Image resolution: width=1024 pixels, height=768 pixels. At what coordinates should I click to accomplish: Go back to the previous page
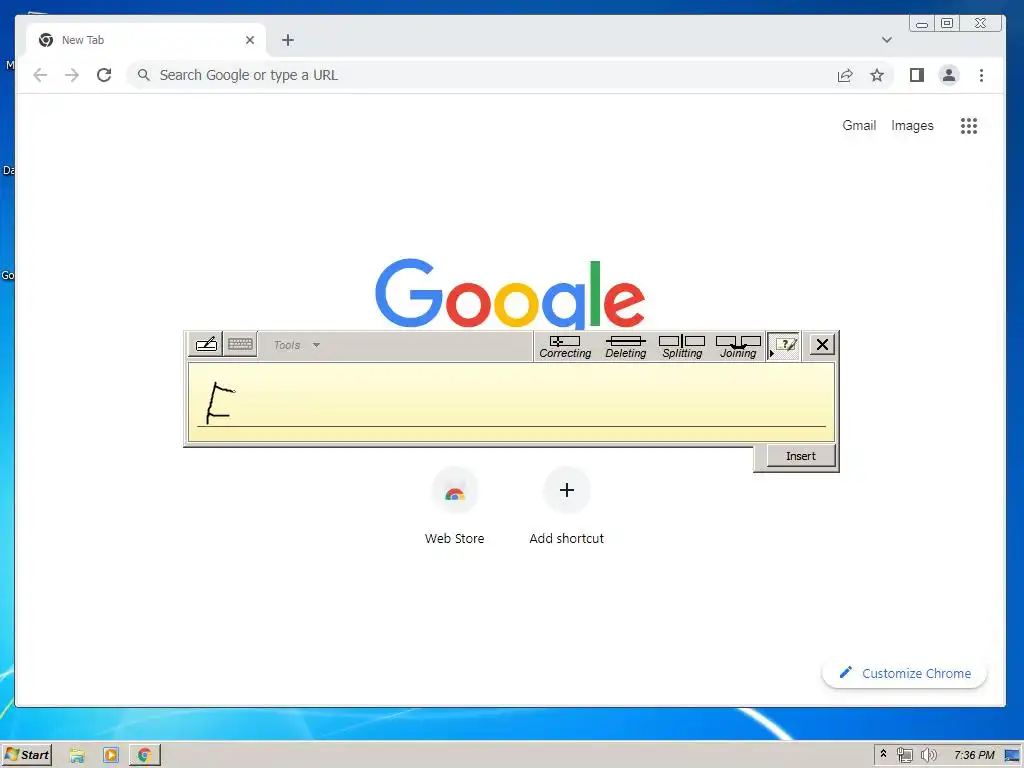point(40,75)
